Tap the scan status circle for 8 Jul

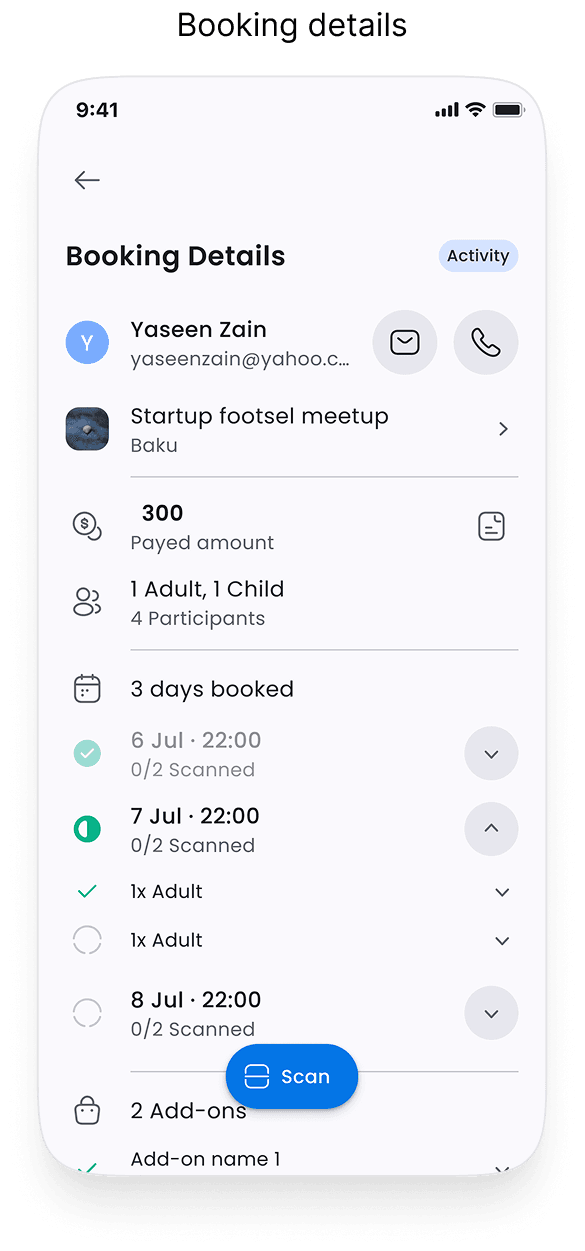[87, 1012]
